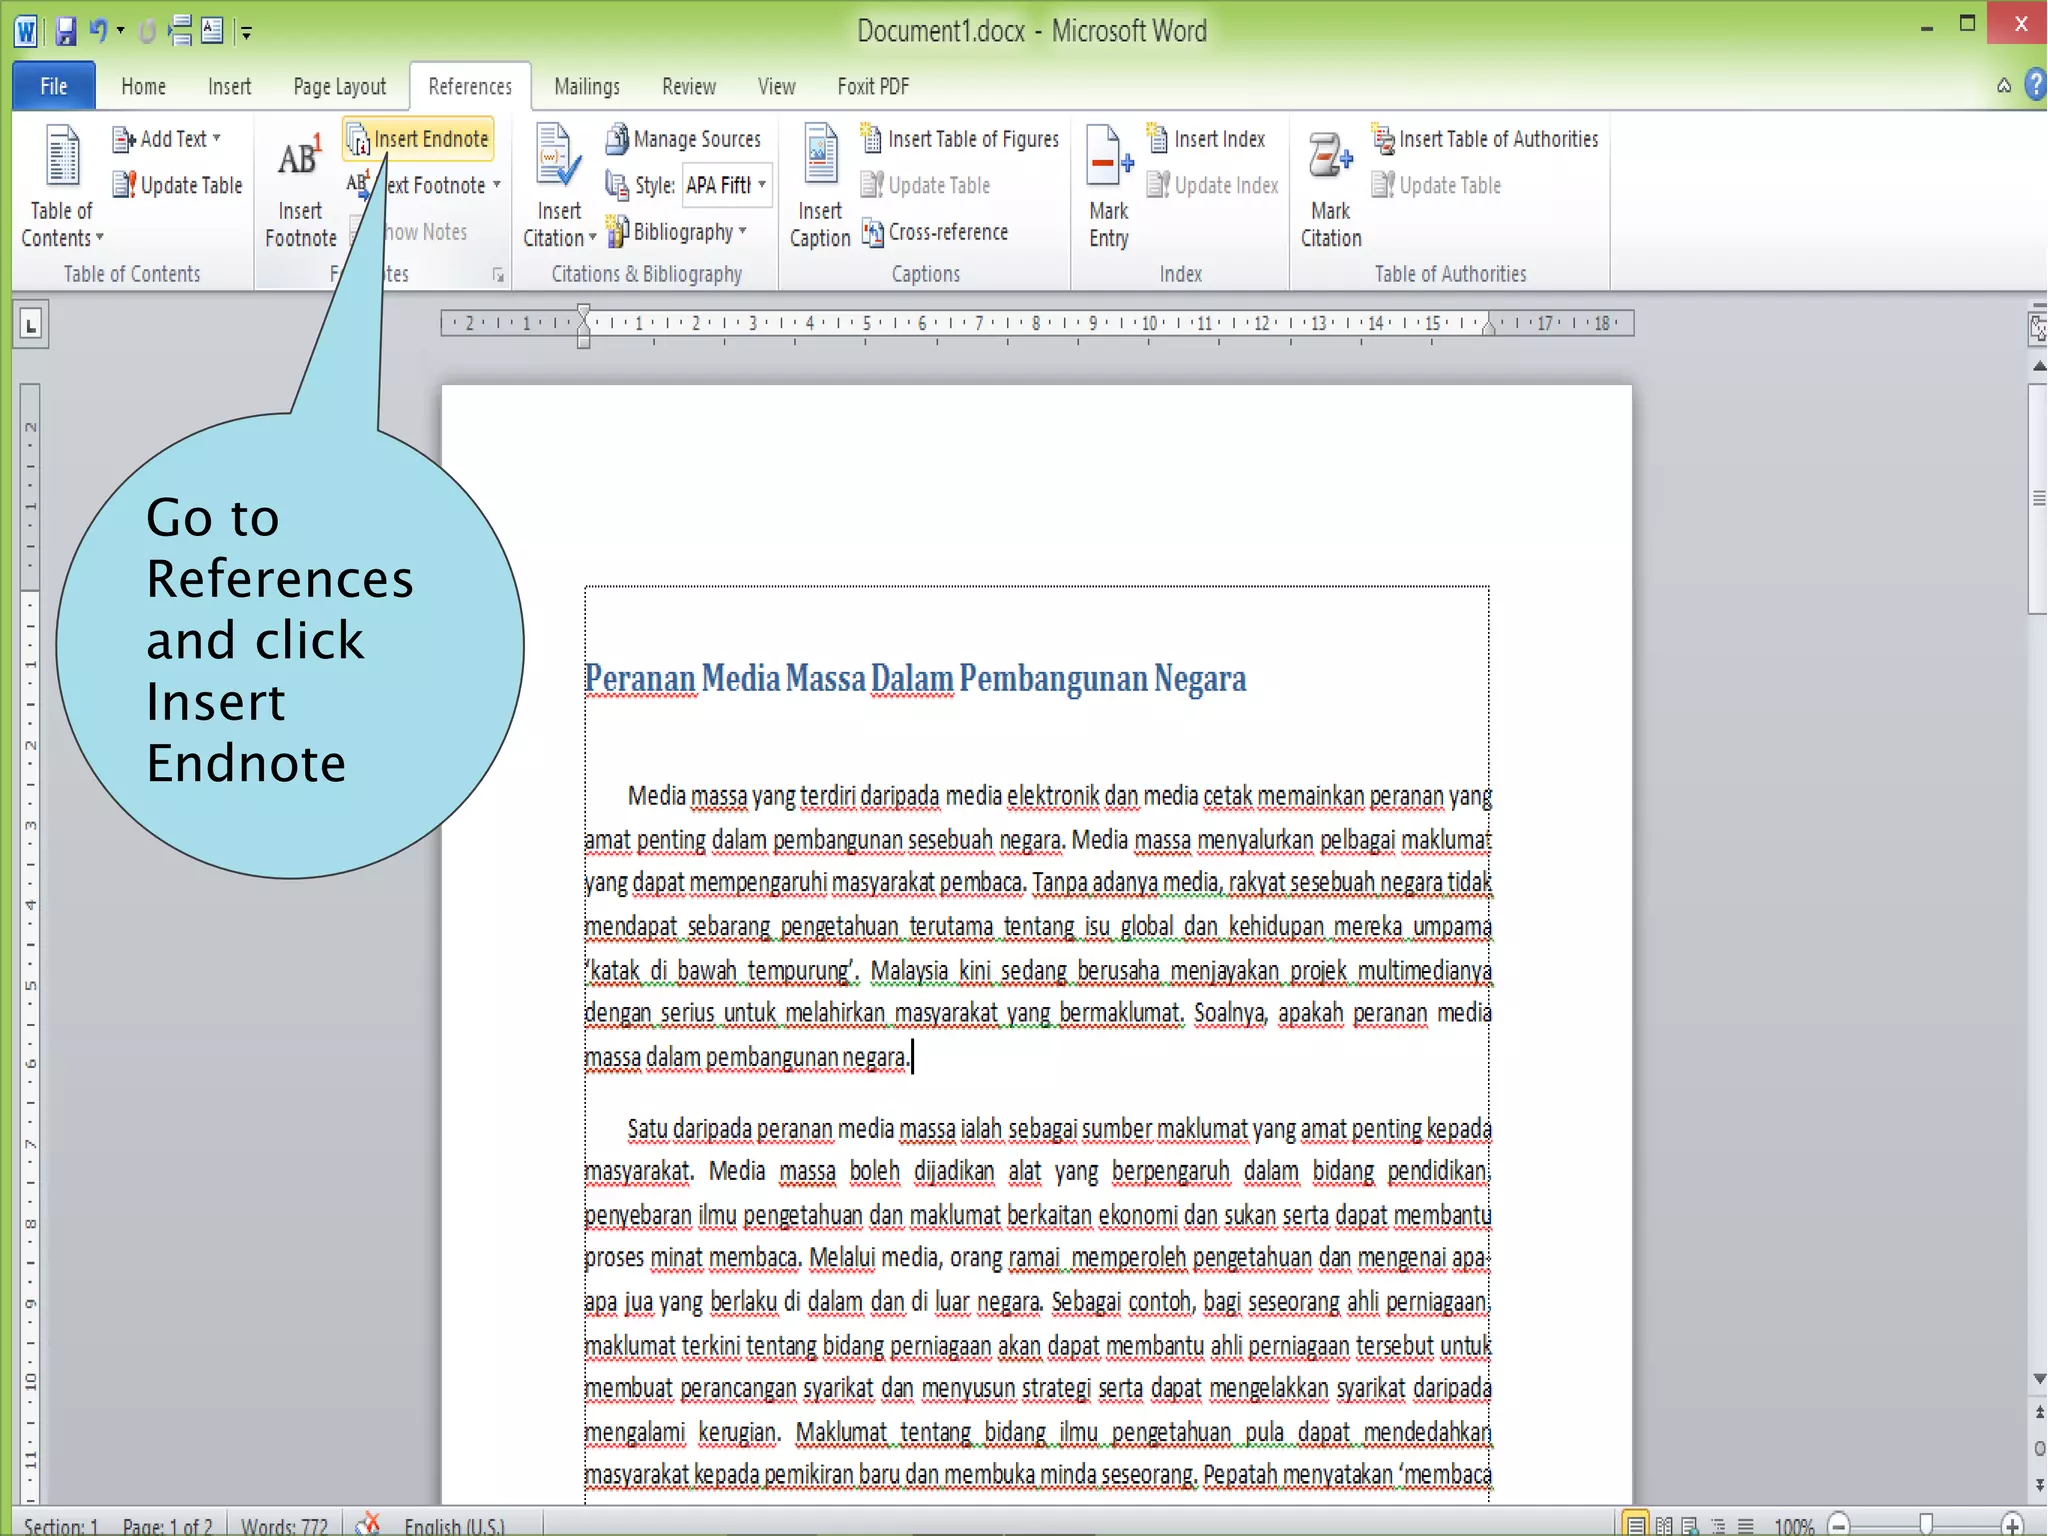Screen dimensions: 2048x1536
Task: Open the citation Style combo box
Action: tap(727, 185)
